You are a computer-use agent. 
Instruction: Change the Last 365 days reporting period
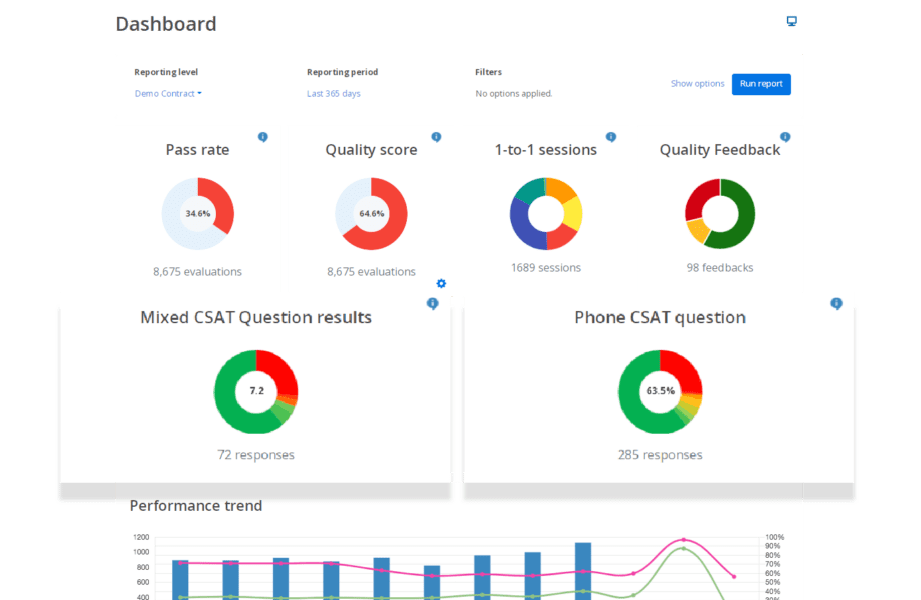(331, 93)
